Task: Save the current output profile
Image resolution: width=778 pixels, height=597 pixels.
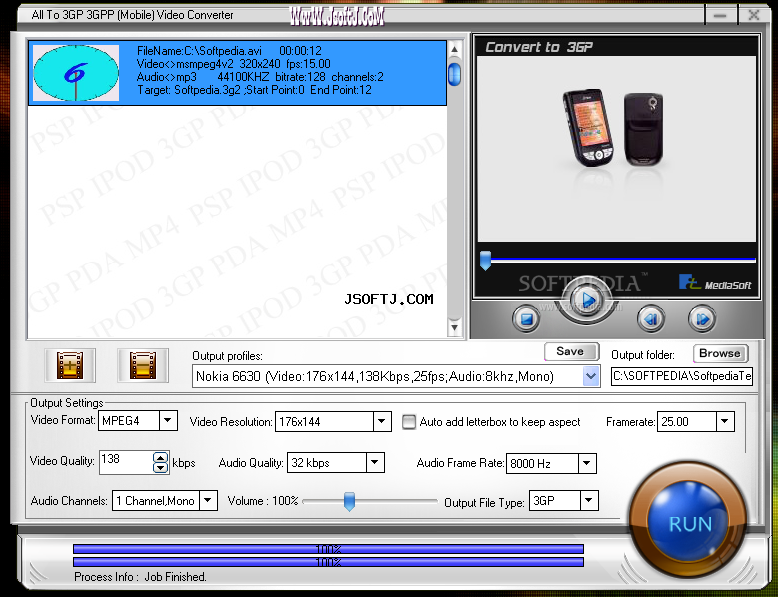Action: pos(572,351)
